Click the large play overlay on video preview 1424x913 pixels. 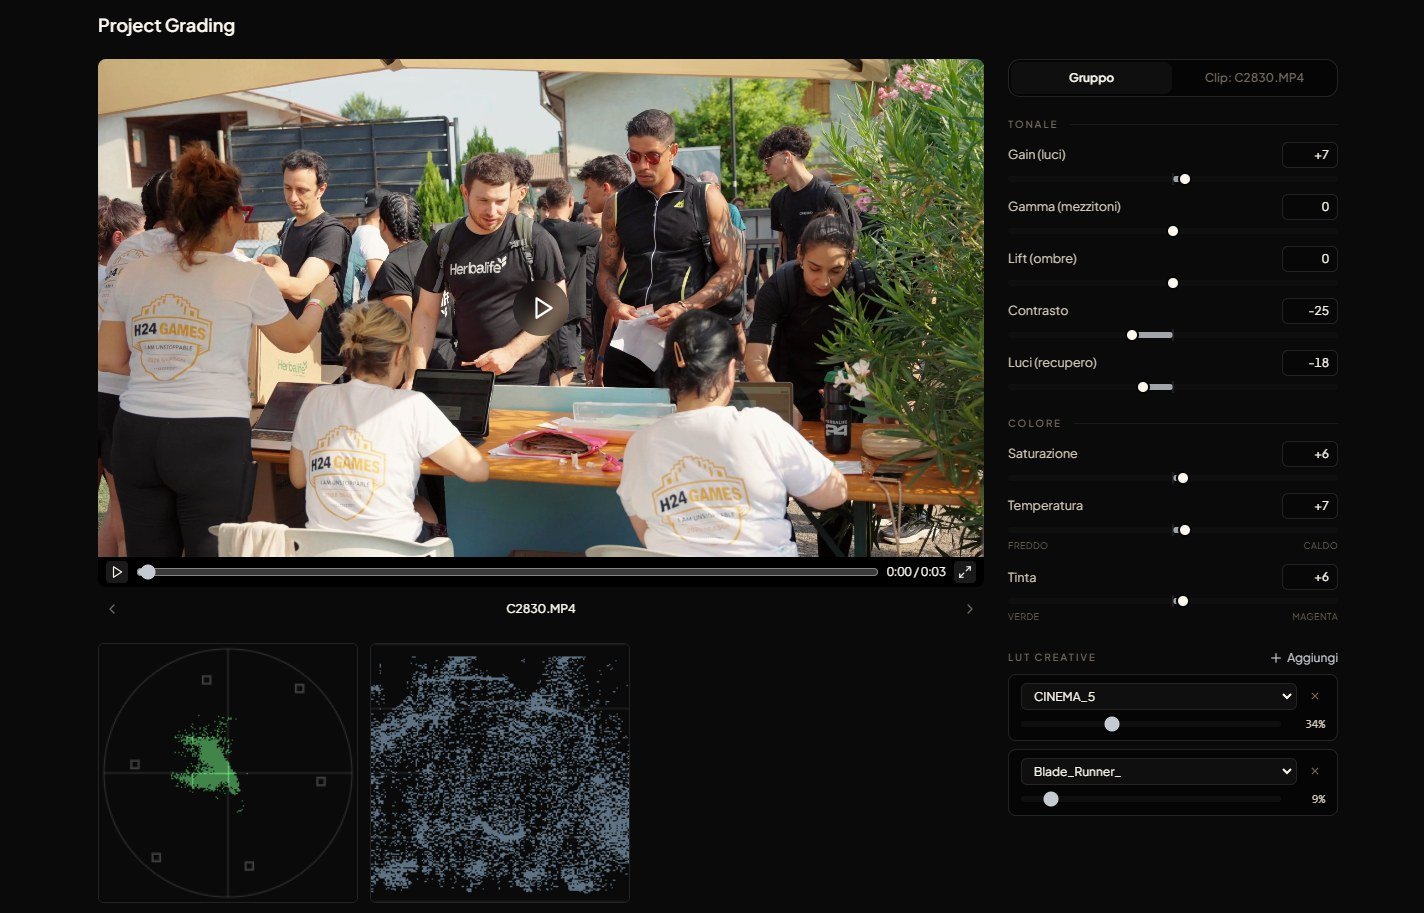[x=541, y=308]
